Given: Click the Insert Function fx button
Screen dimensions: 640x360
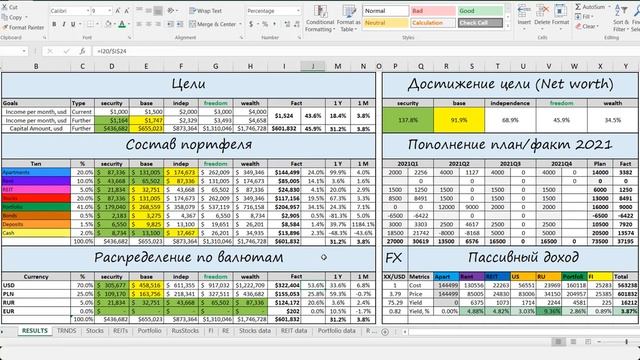Looking at the screenshot, I should 82,51.
